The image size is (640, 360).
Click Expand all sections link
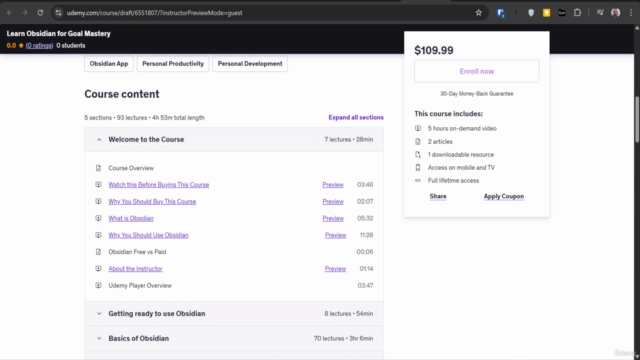[356, 118]
